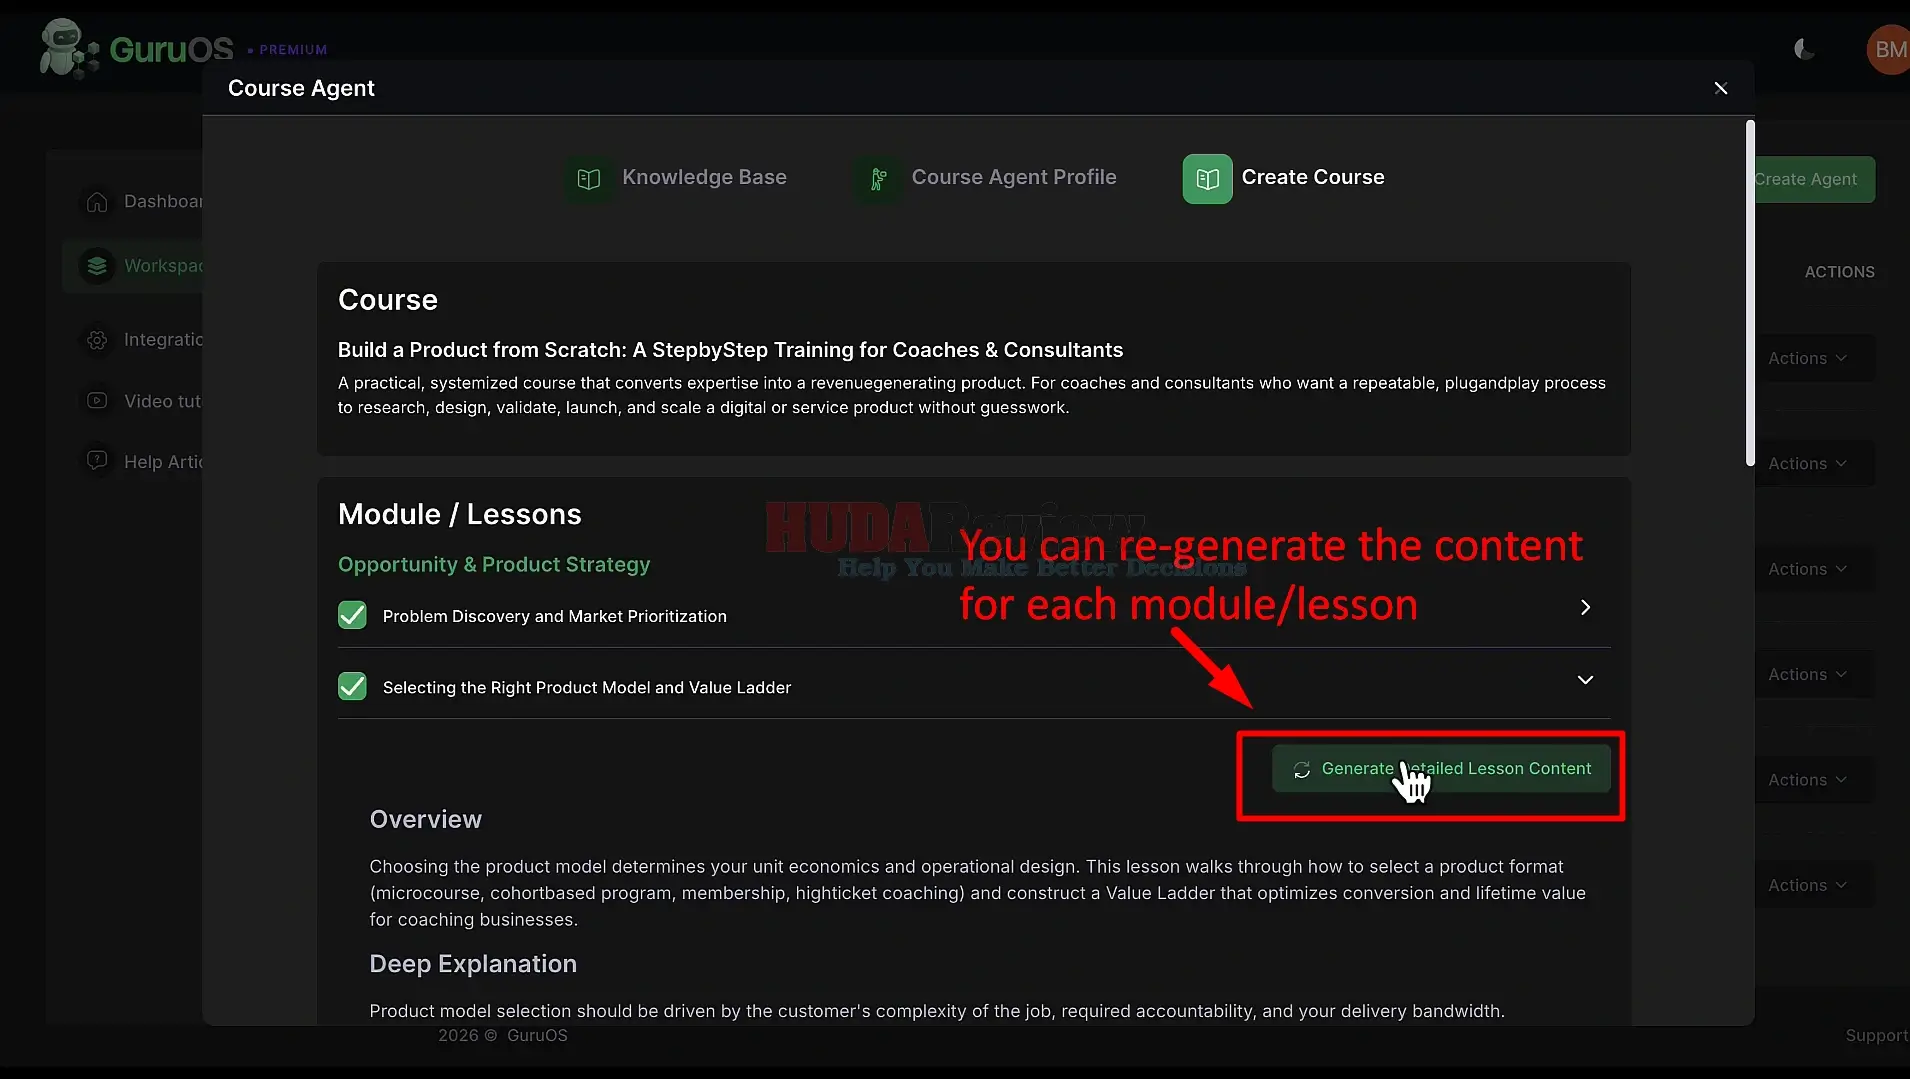Switch to the Course Agent Profile tab
This screenshot has height=1079, width=1910.
click(x=985, y=179)
